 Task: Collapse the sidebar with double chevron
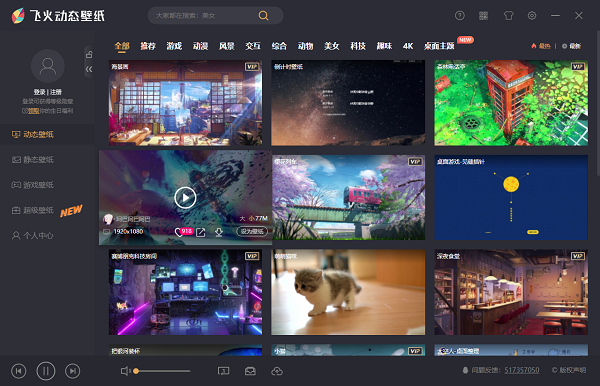[x=89, y=69]
